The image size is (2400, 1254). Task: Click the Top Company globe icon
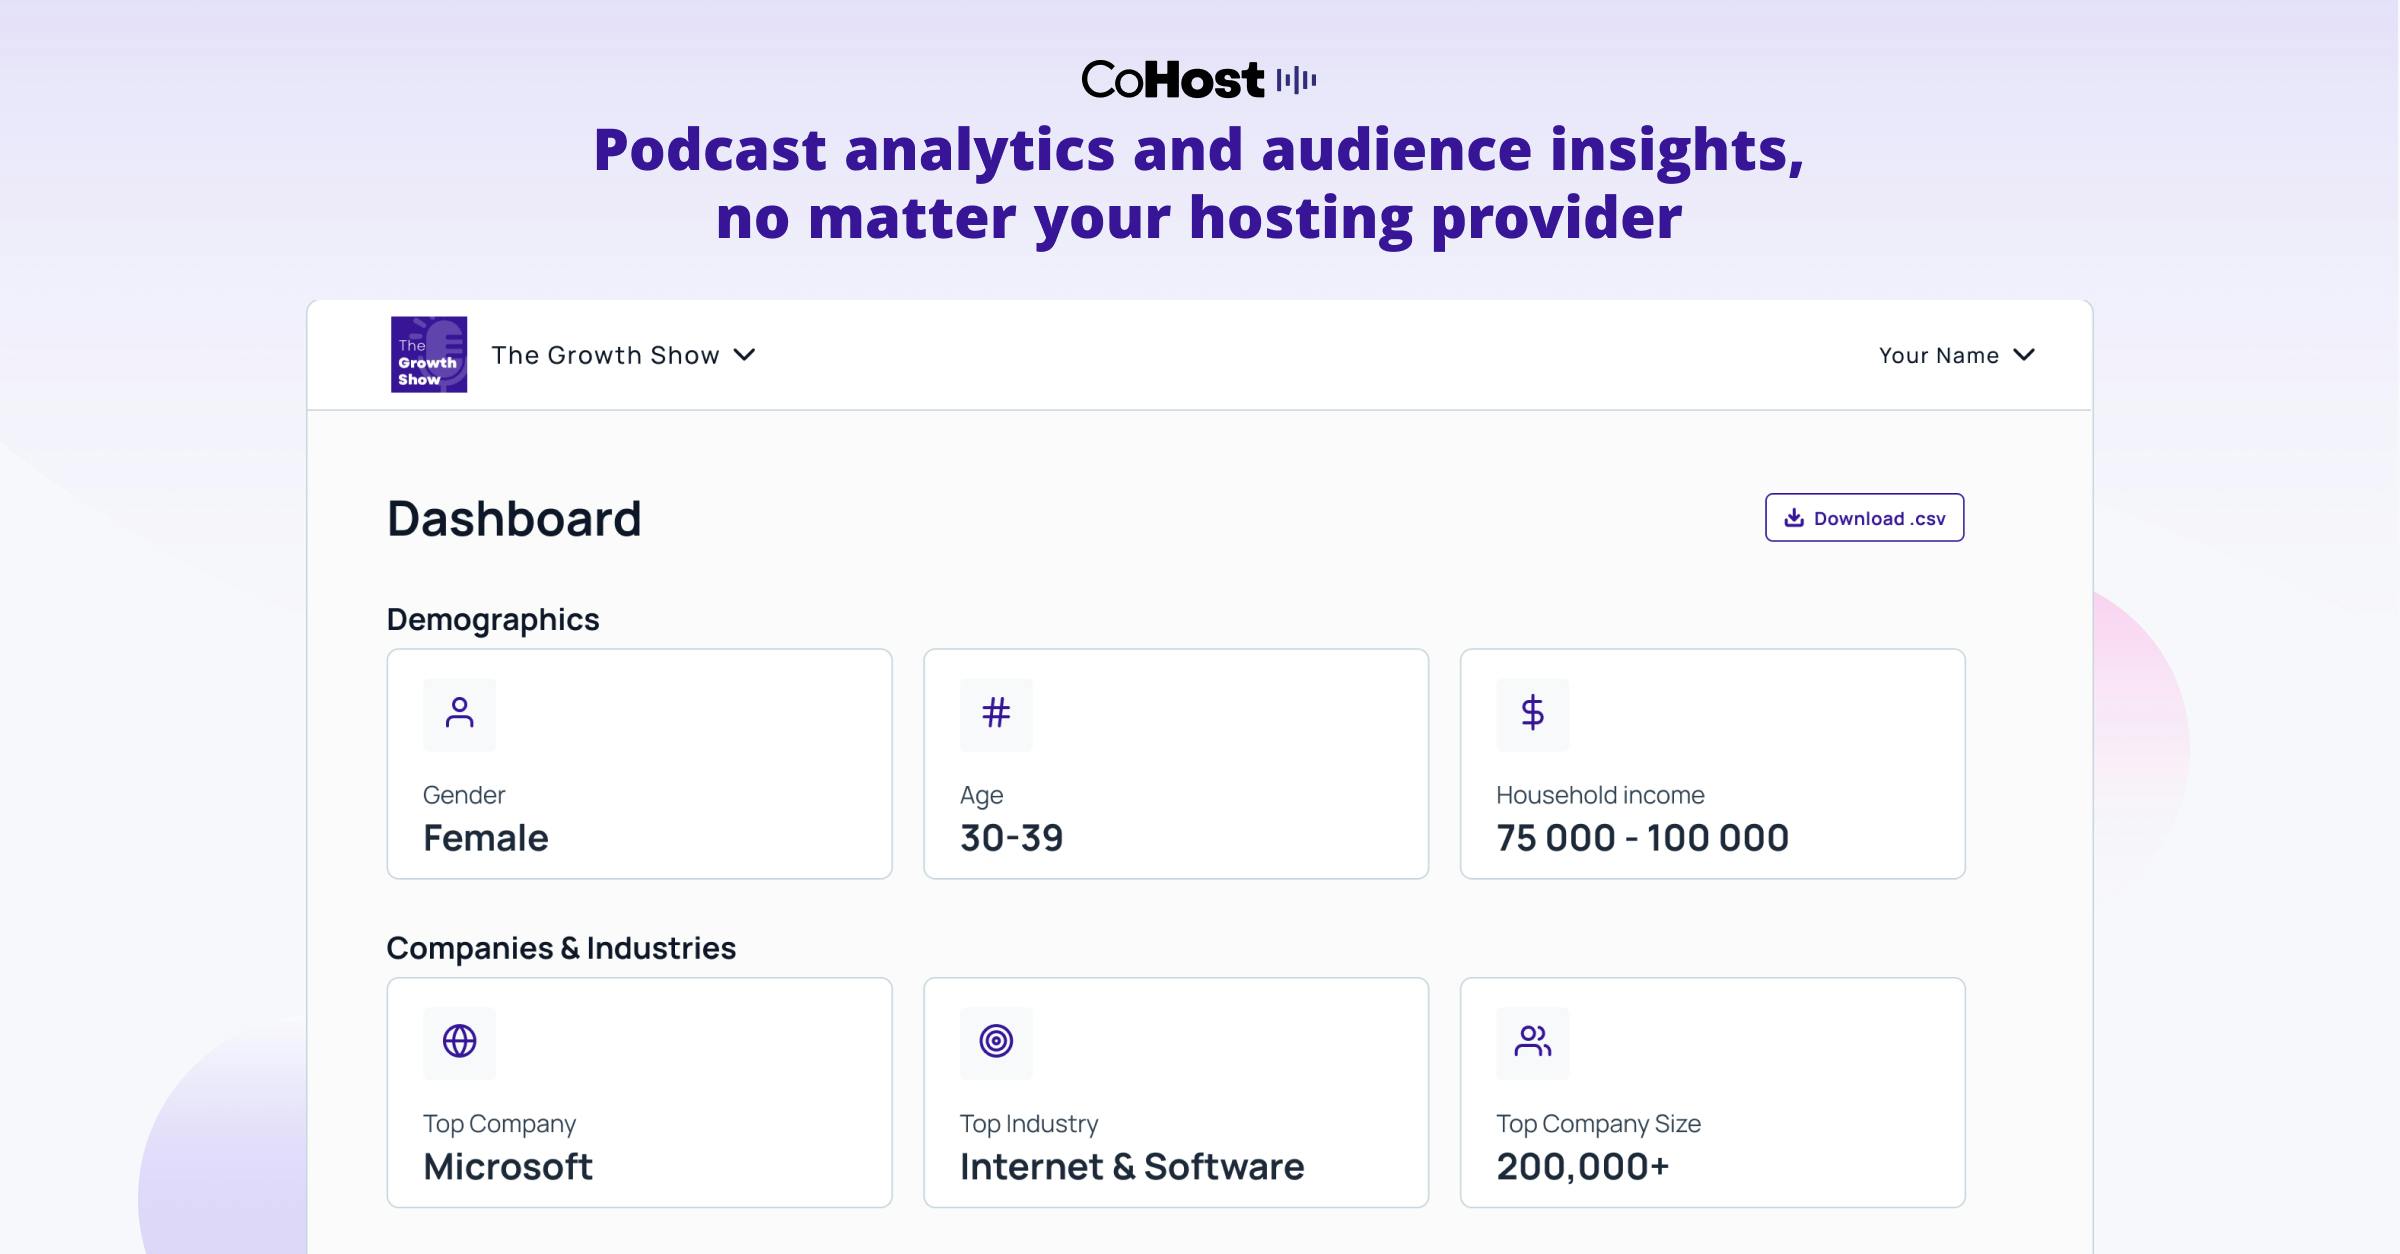pyautogui.click(x=459, y=1042)
